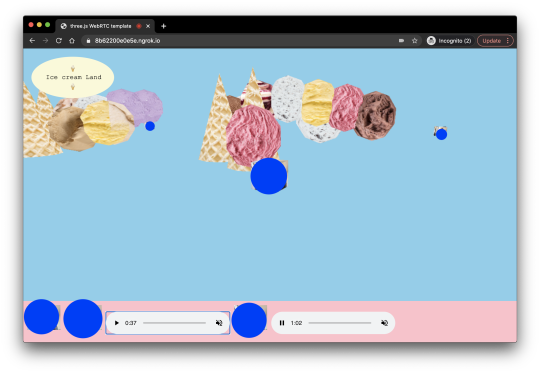Viewport: 540px width, 373px height.
Task: Click the large blue circle avatar in scene
Action: point(269,176)
